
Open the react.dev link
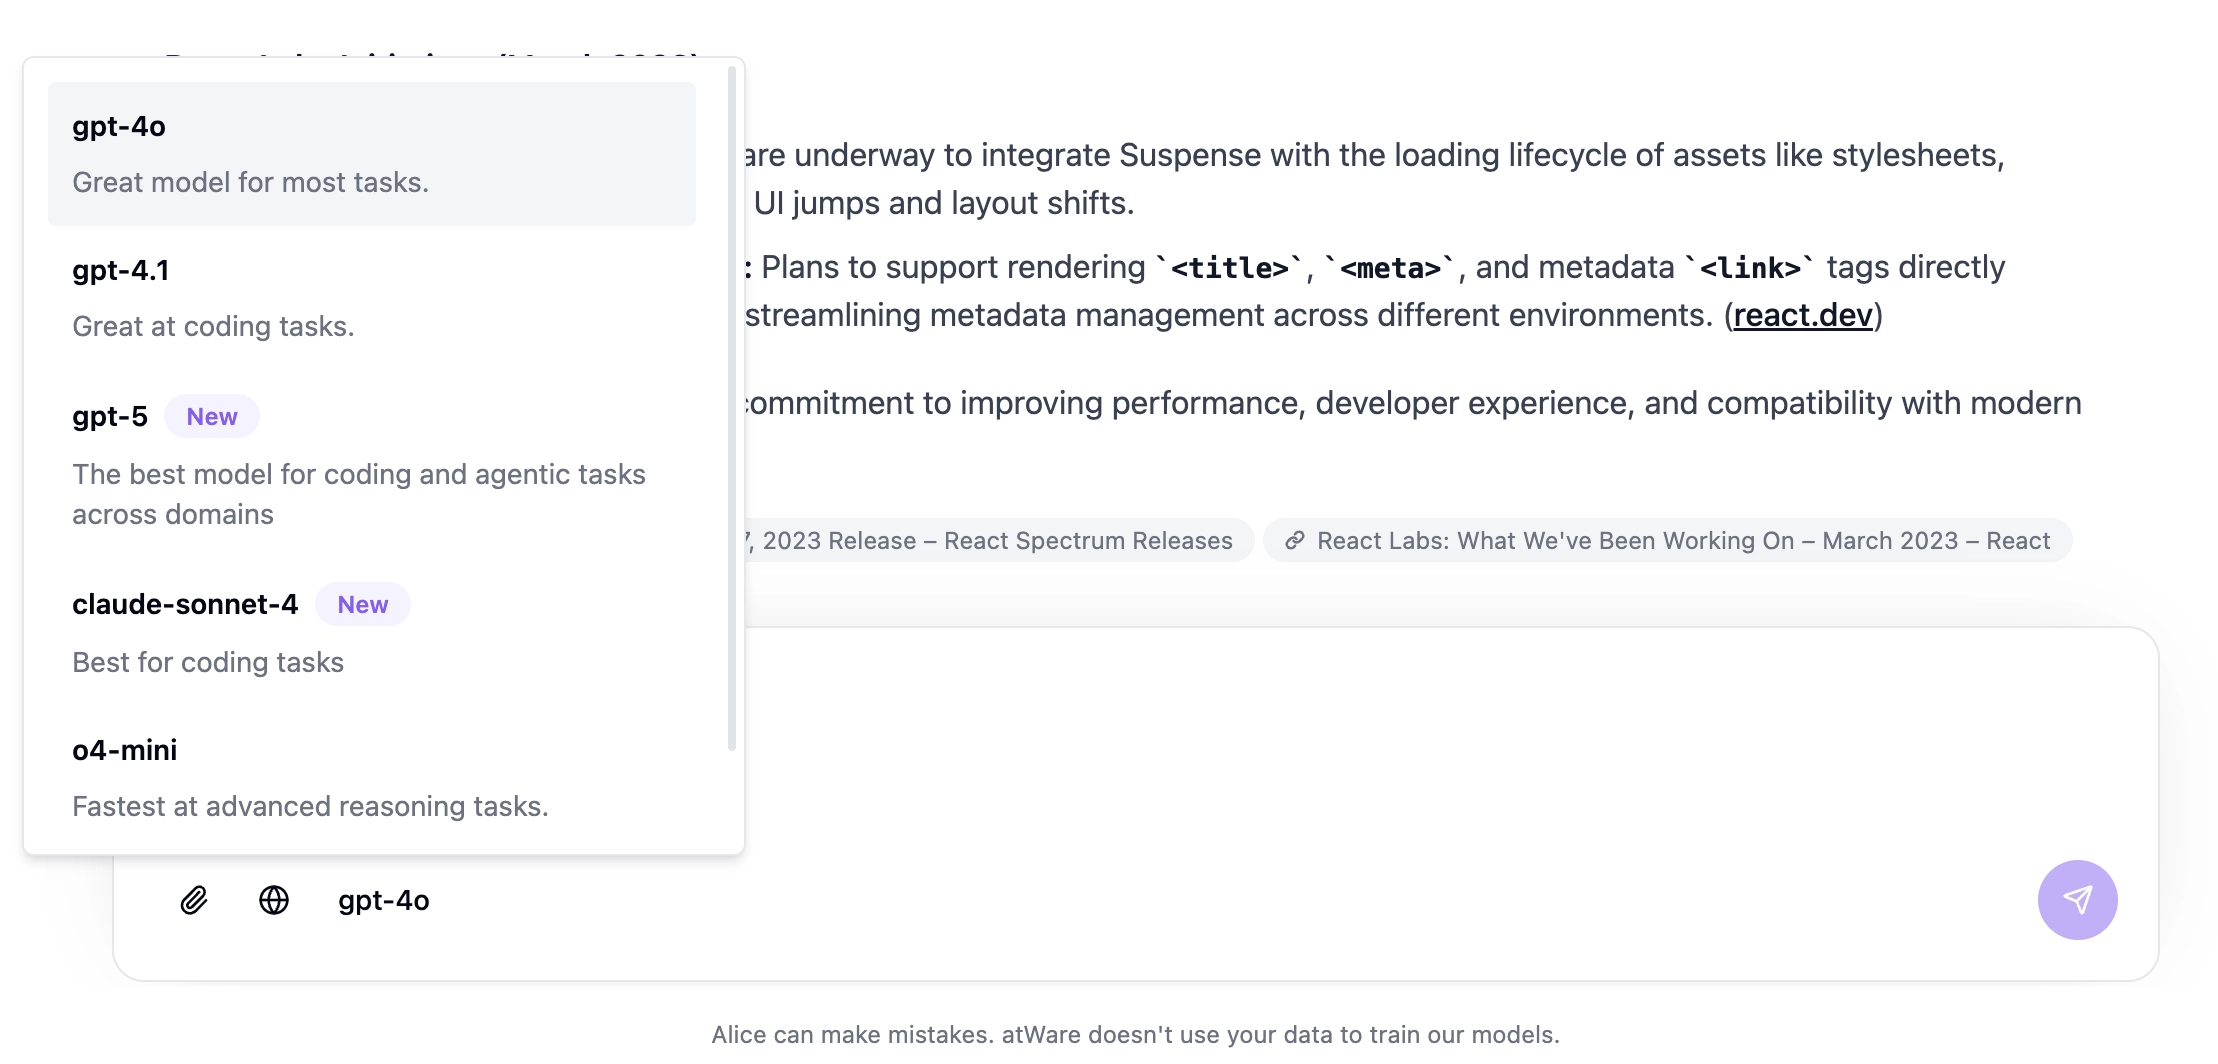click(x=1803, y=315)
